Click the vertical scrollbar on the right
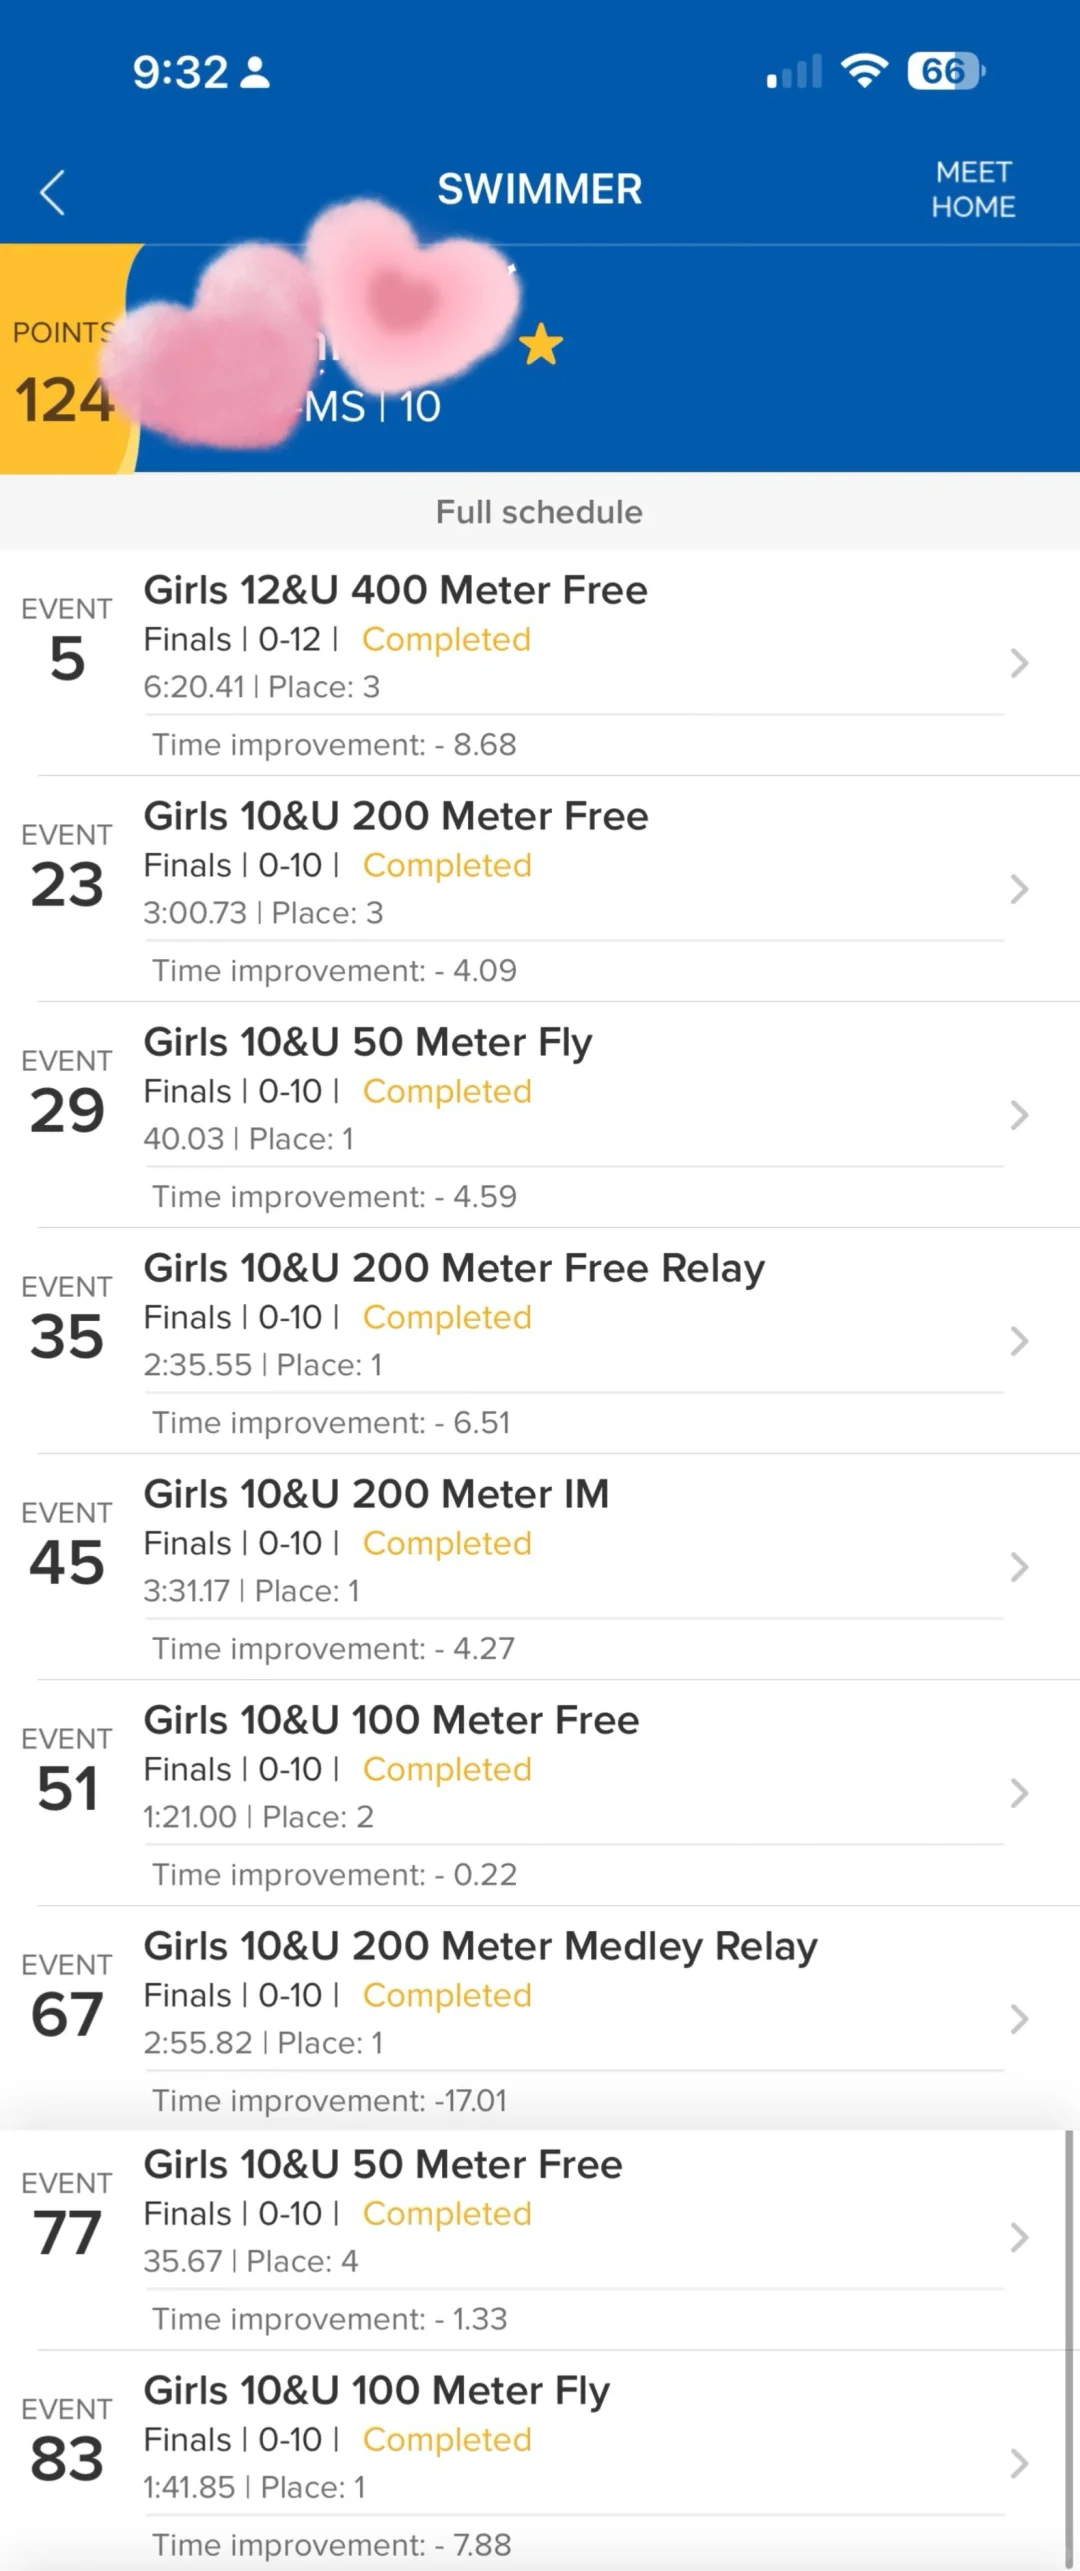Screen dimensions: 1080x2571 tap(1068, 2350)
